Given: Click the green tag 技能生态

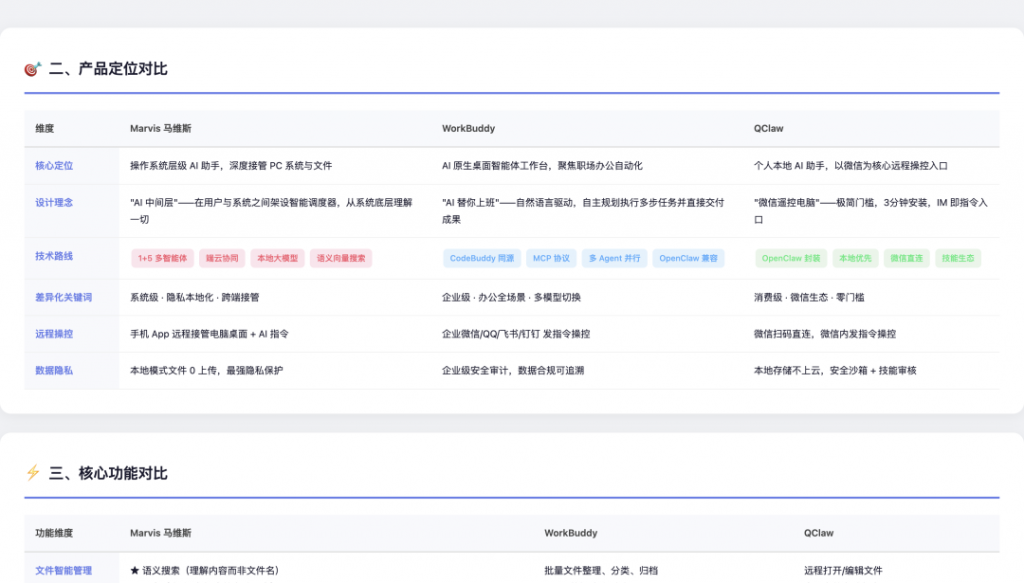Looking at the screenshot, I should point(958,259).
